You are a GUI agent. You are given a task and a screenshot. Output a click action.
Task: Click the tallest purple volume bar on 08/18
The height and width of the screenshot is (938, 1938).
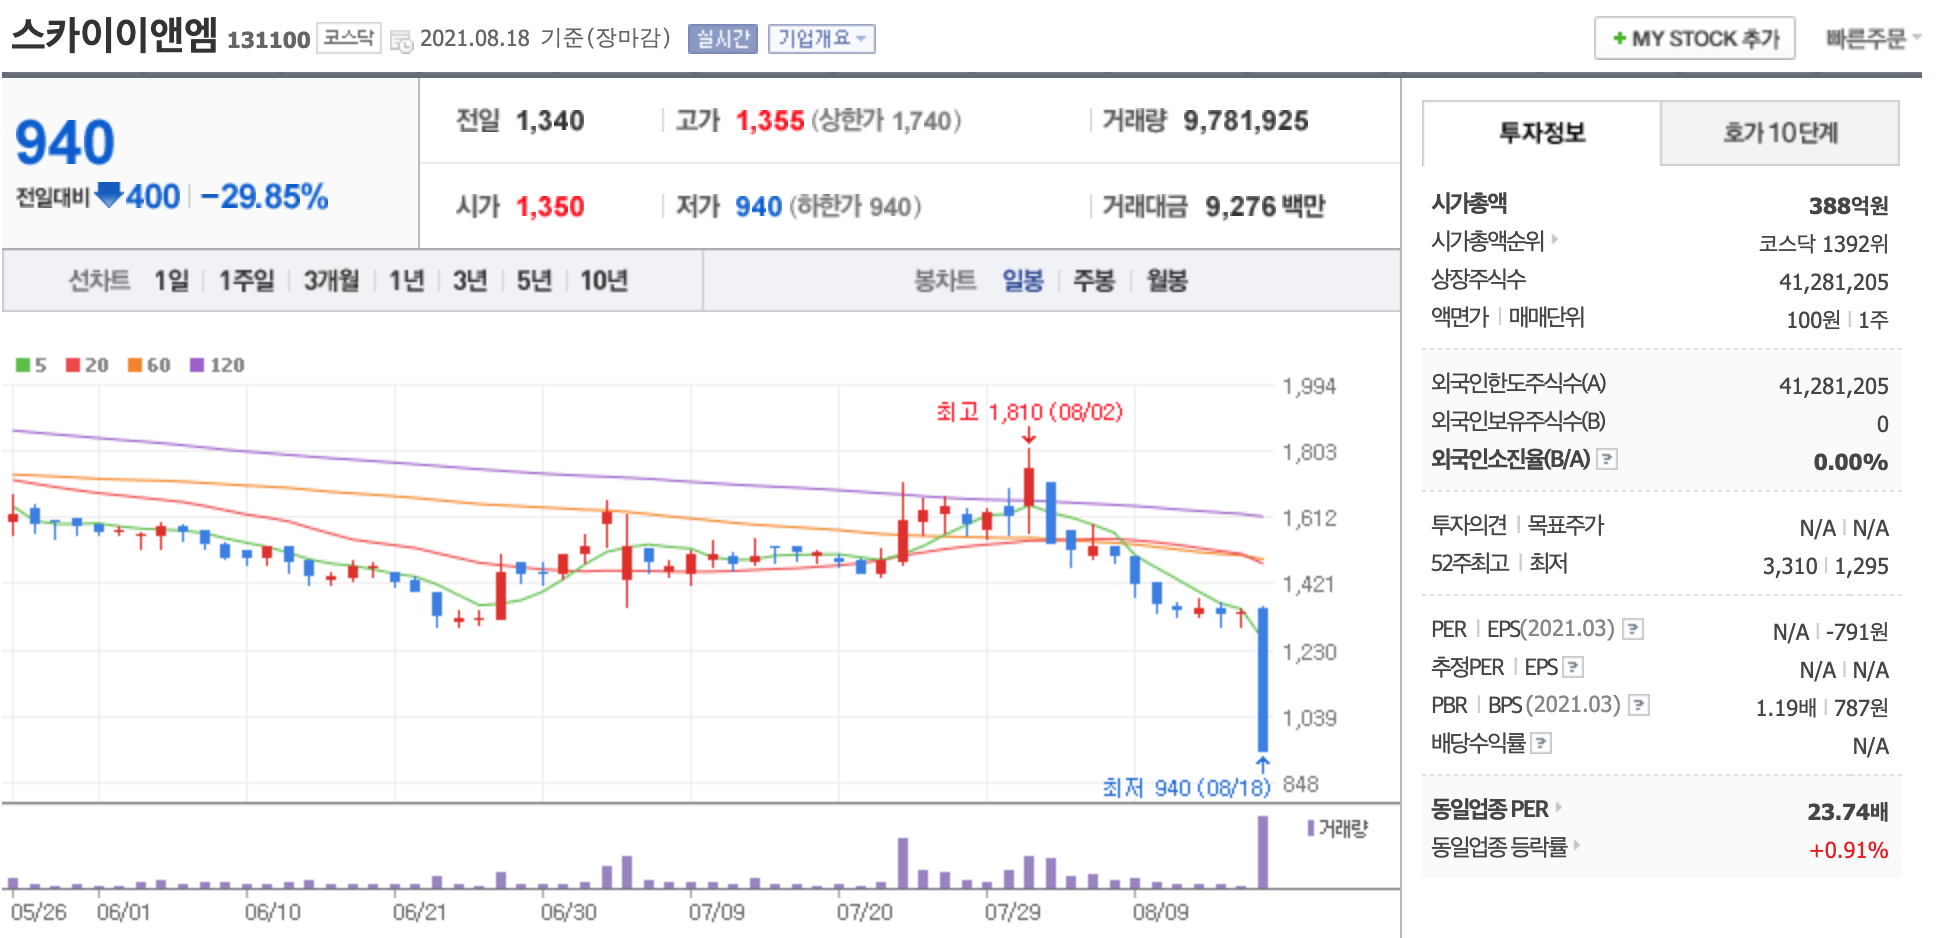(1263, 852)
